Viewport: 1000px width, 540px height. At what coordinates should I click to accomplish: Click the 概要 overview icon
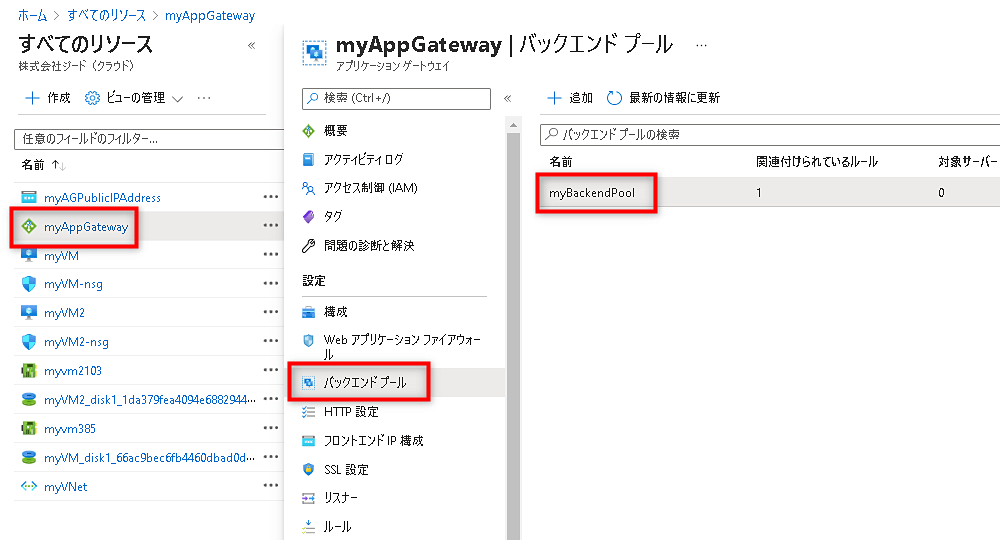(x=309, y=131)
